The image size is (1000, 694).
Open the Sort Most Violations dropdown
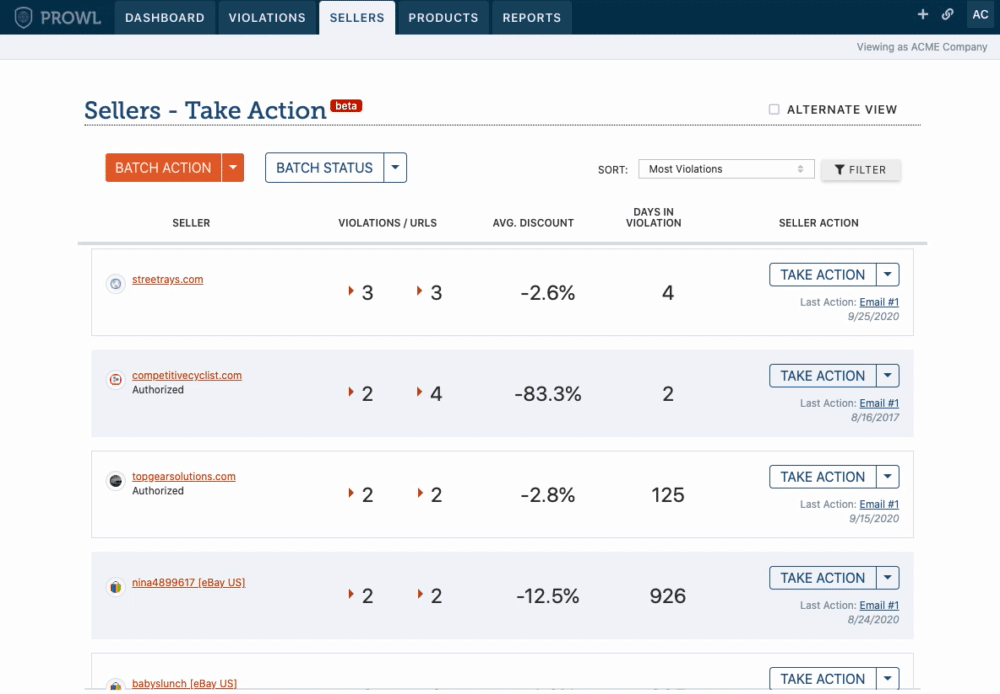click(726, 169)
